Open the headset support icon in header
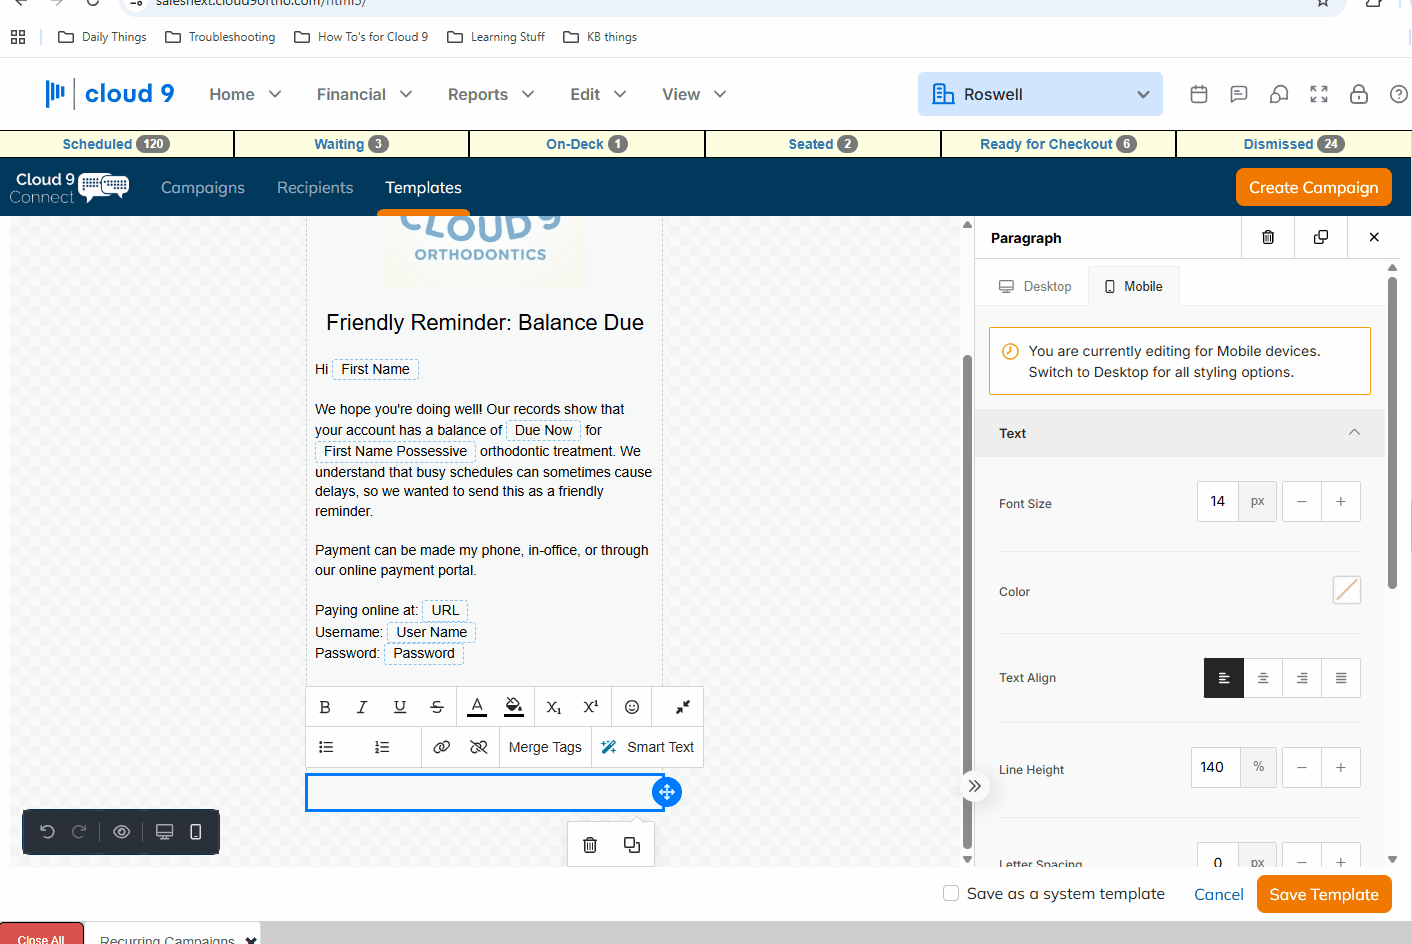The image size is (1412, 944). pyautogui.click(x=1279, y=94)
